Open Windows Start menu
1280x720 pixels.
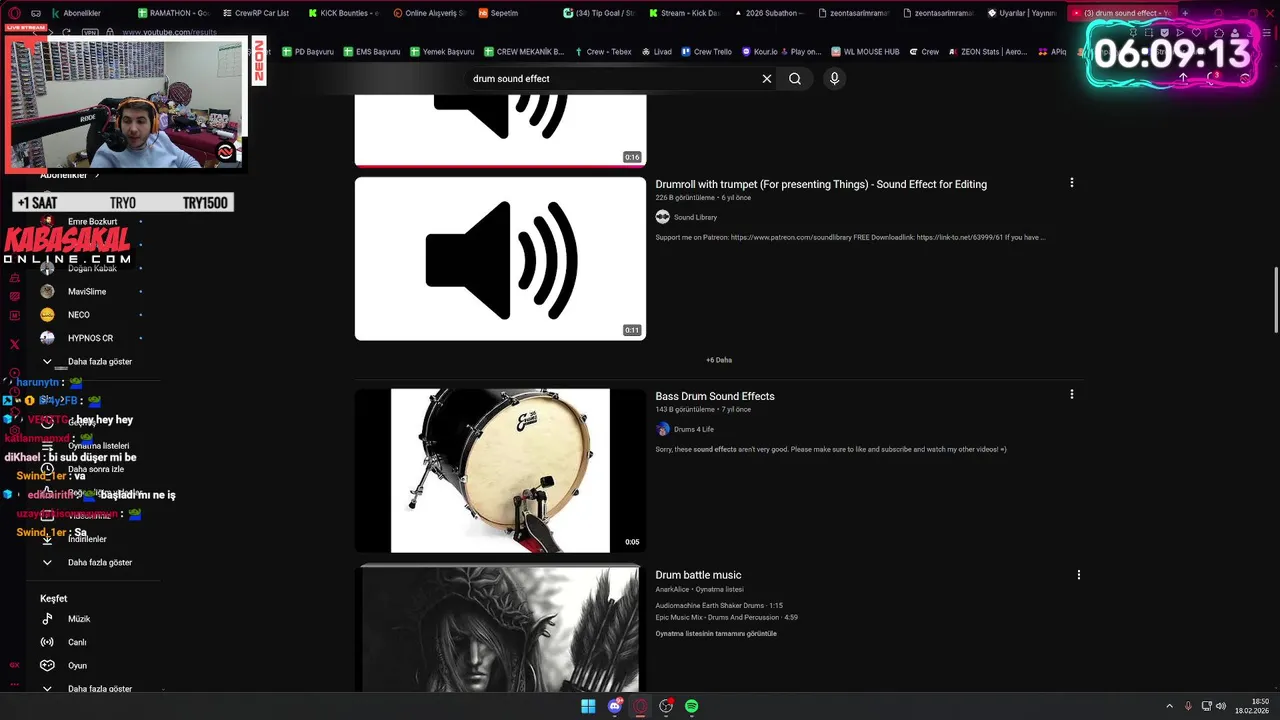588,707
